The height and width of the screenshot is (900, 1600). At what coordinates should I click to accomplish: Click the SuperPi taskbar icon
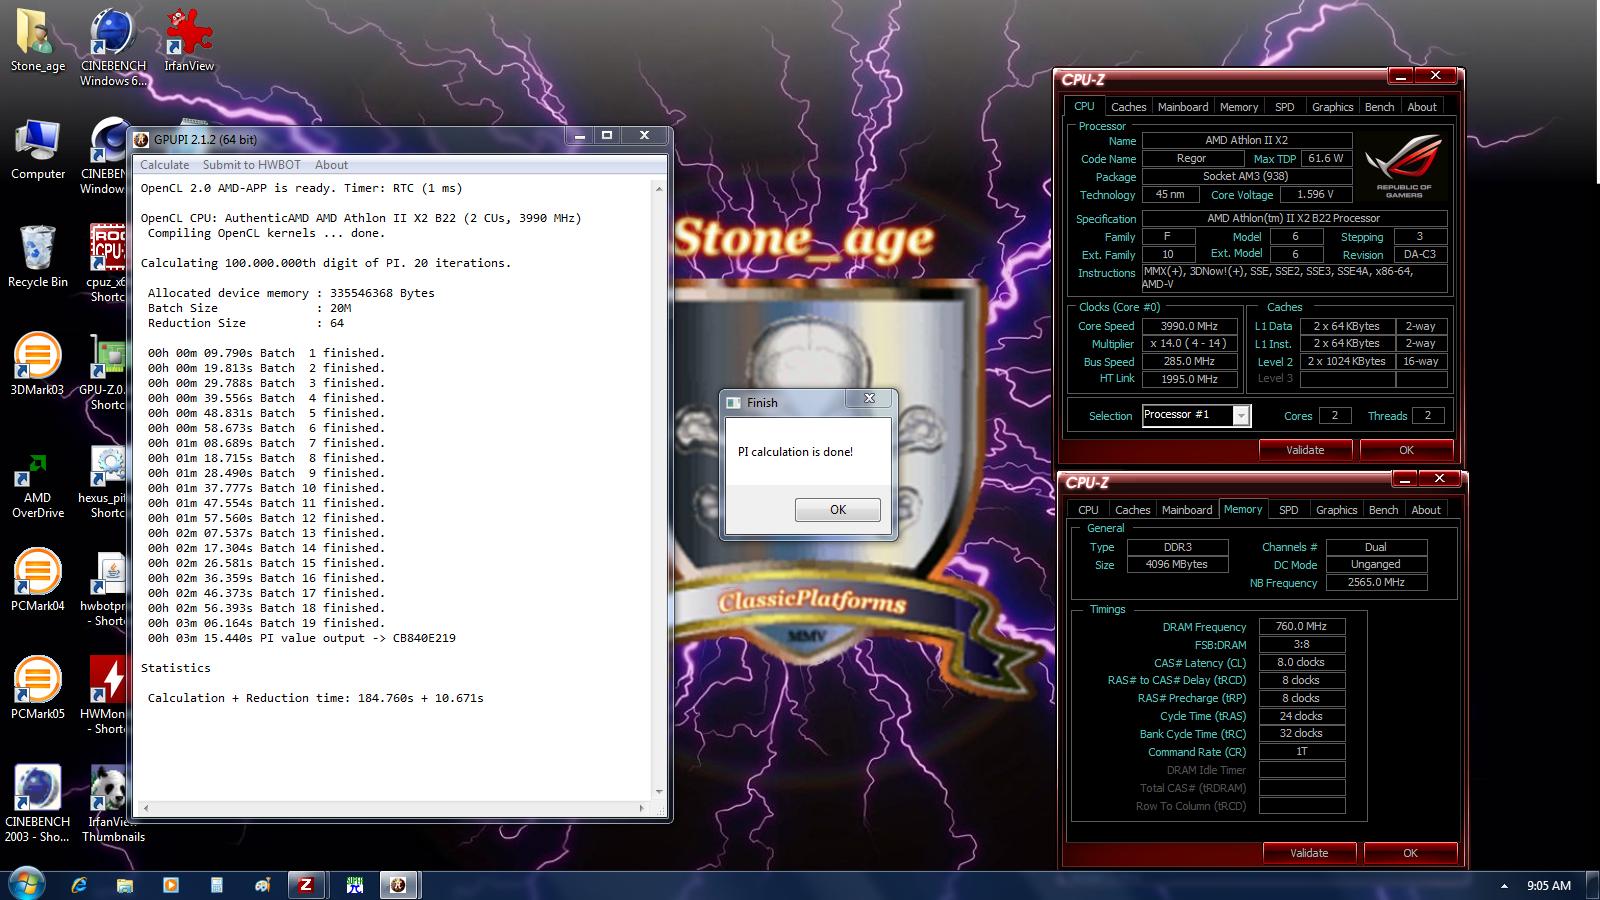[354, 885]
